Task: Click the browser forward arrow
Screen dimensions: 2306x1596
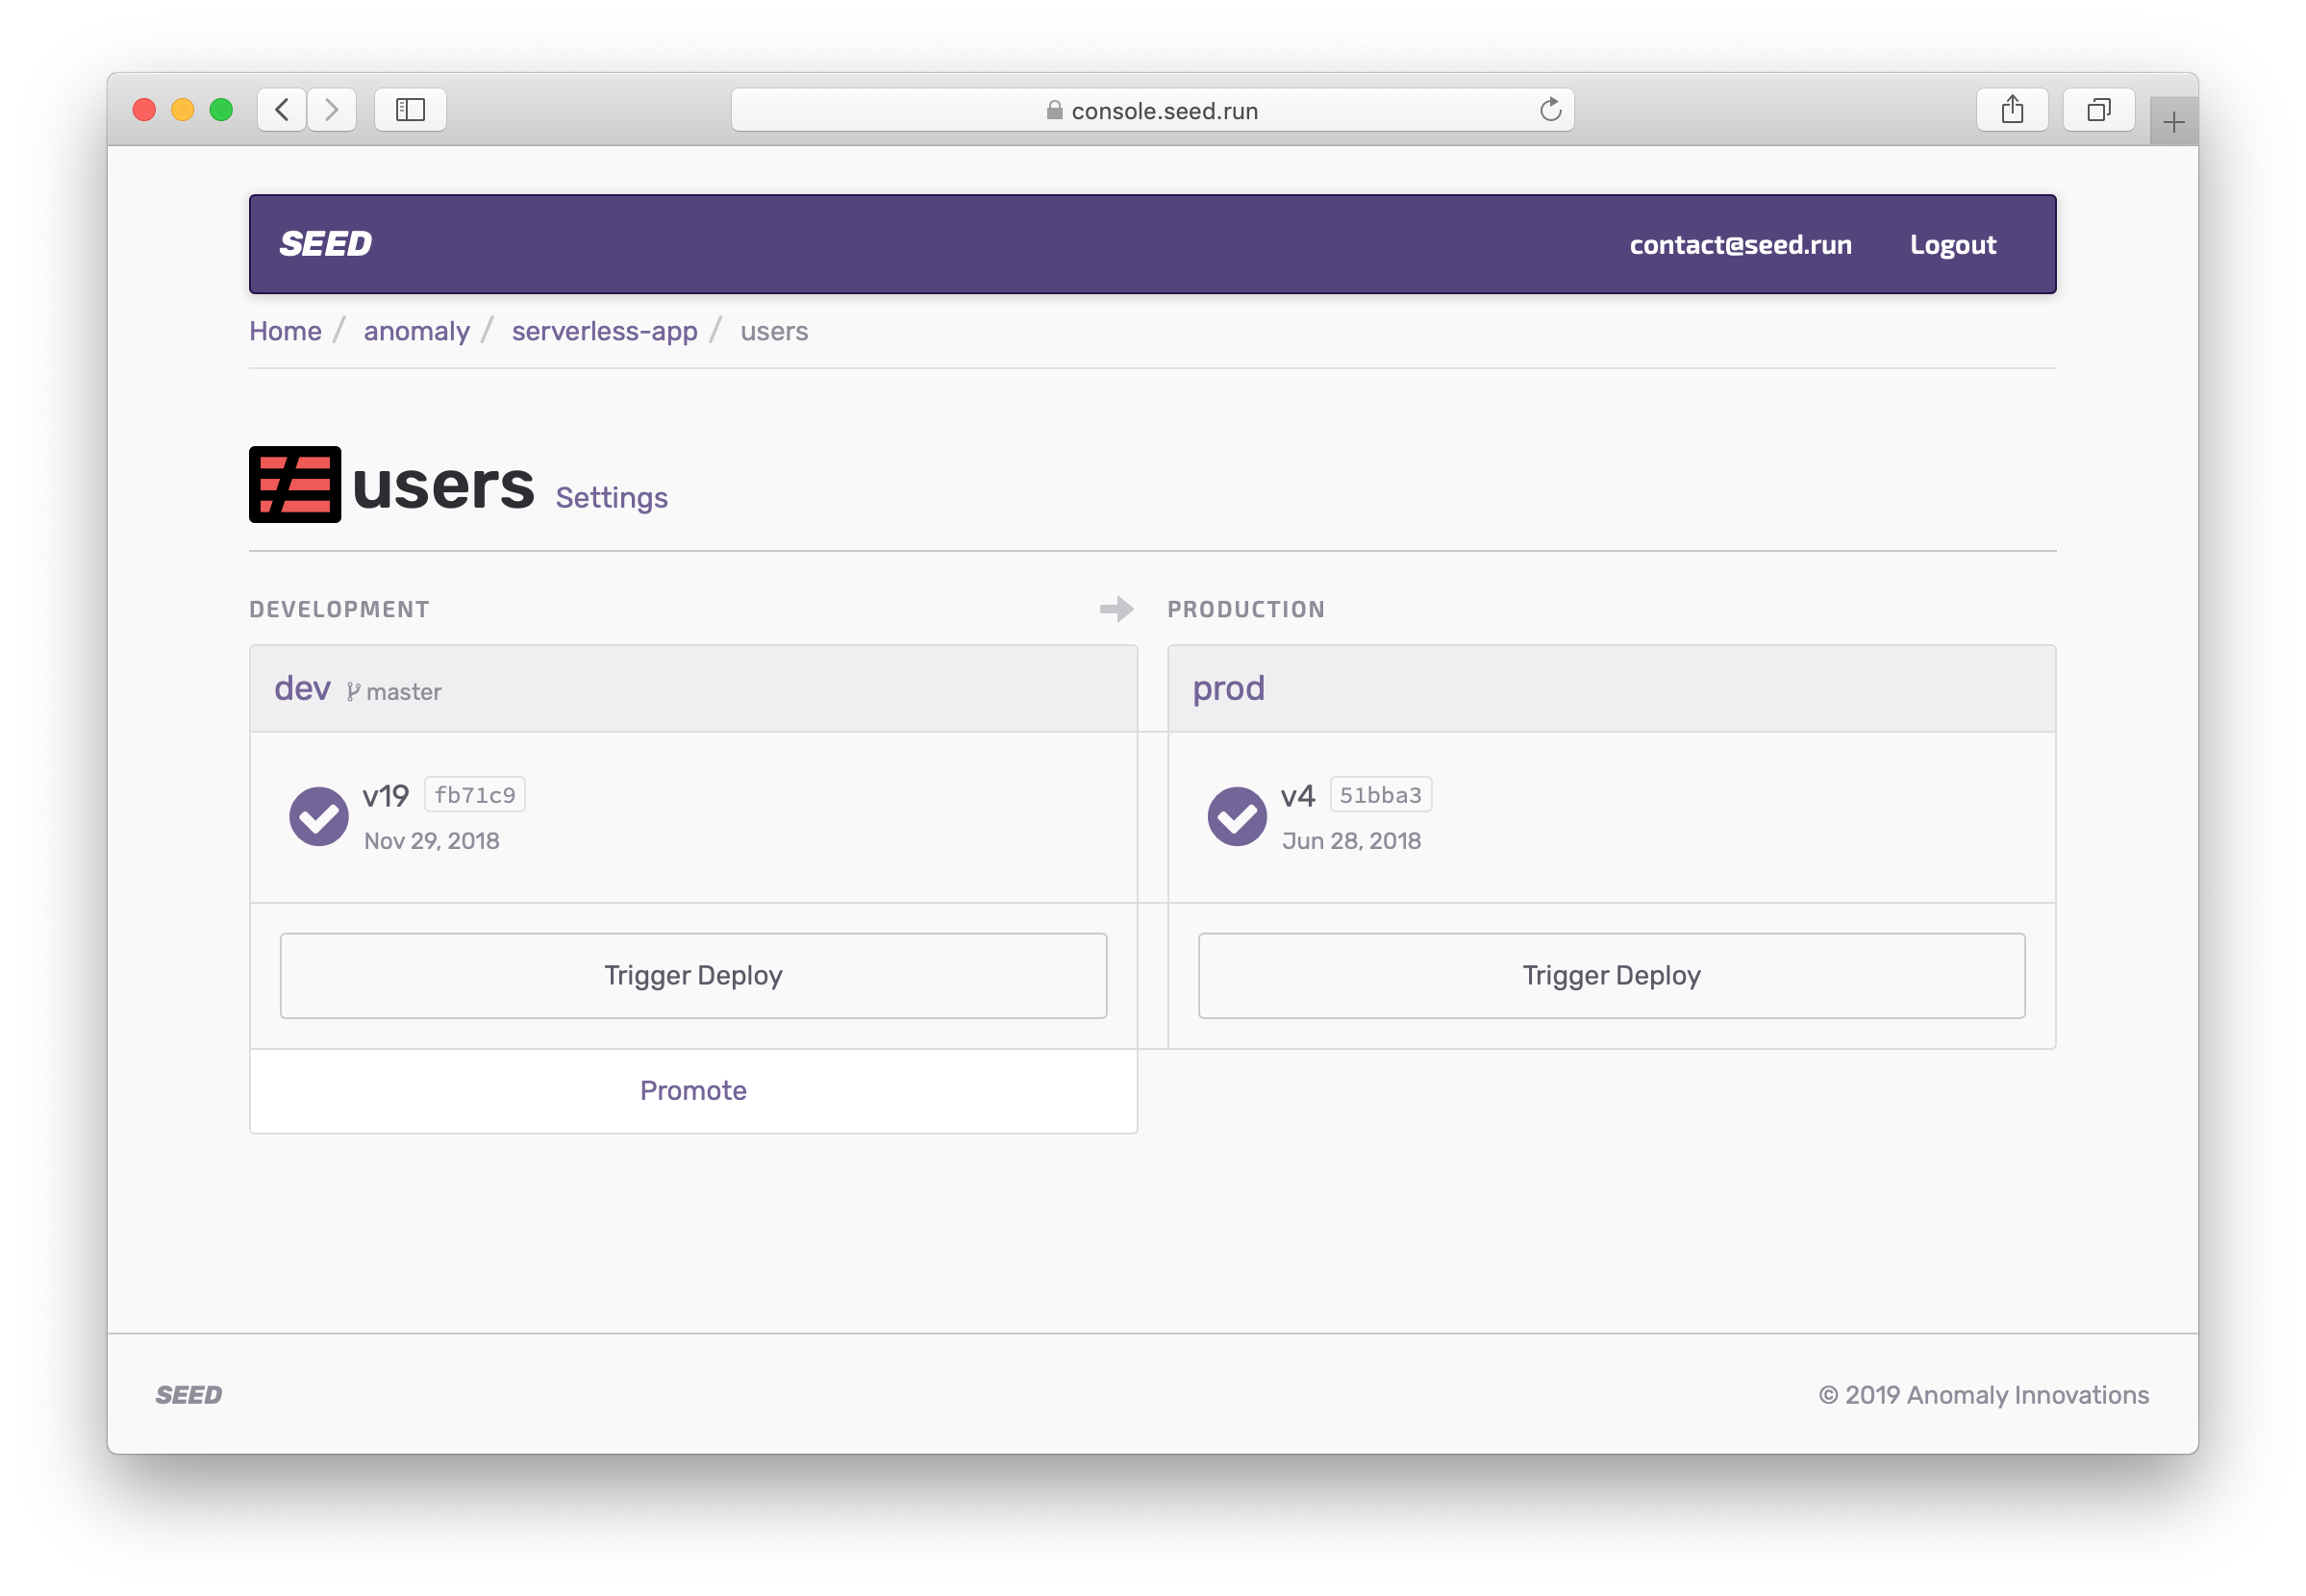Action: coord(332,110)
